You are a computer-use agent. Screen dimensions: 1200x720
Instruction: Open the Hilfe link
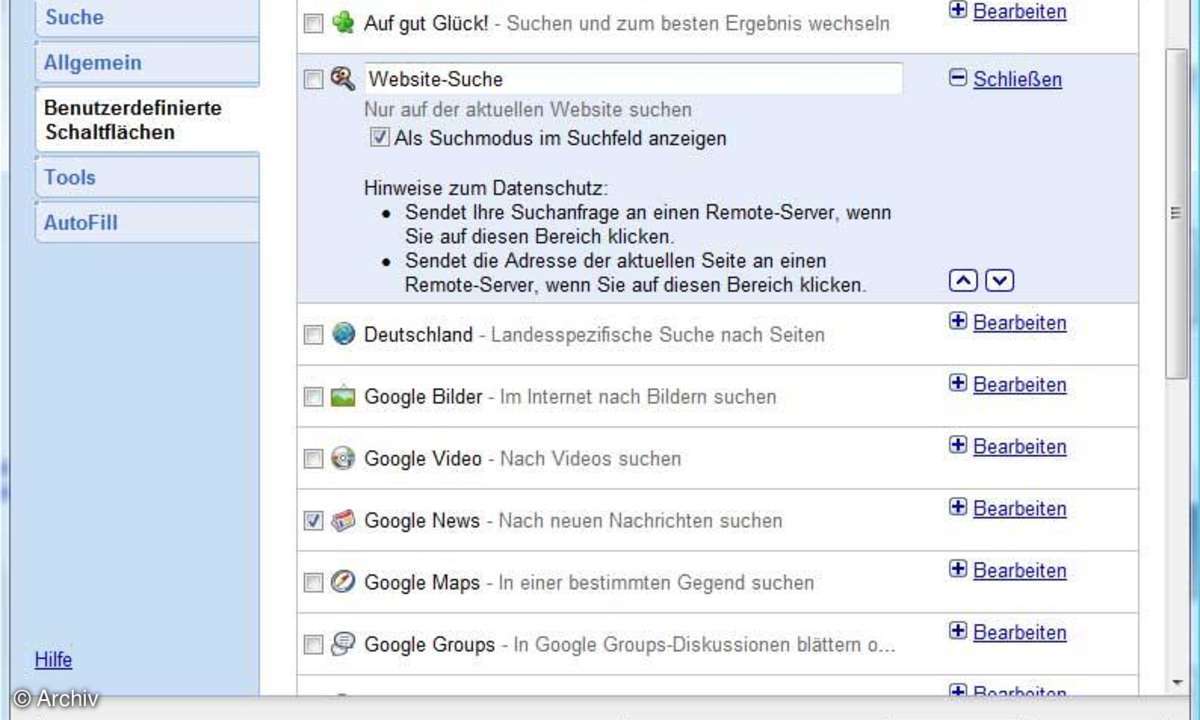pos(53,660)
